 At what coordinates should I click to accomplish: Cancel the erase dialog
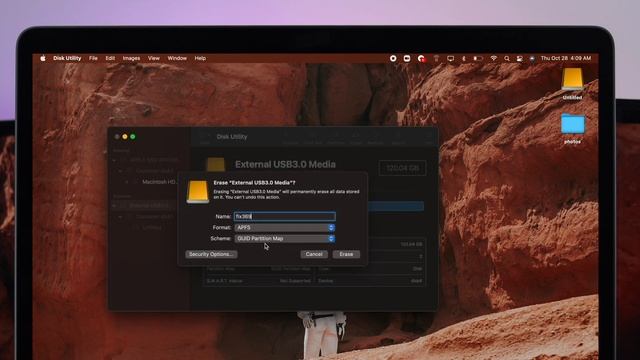tap(314, 254)
